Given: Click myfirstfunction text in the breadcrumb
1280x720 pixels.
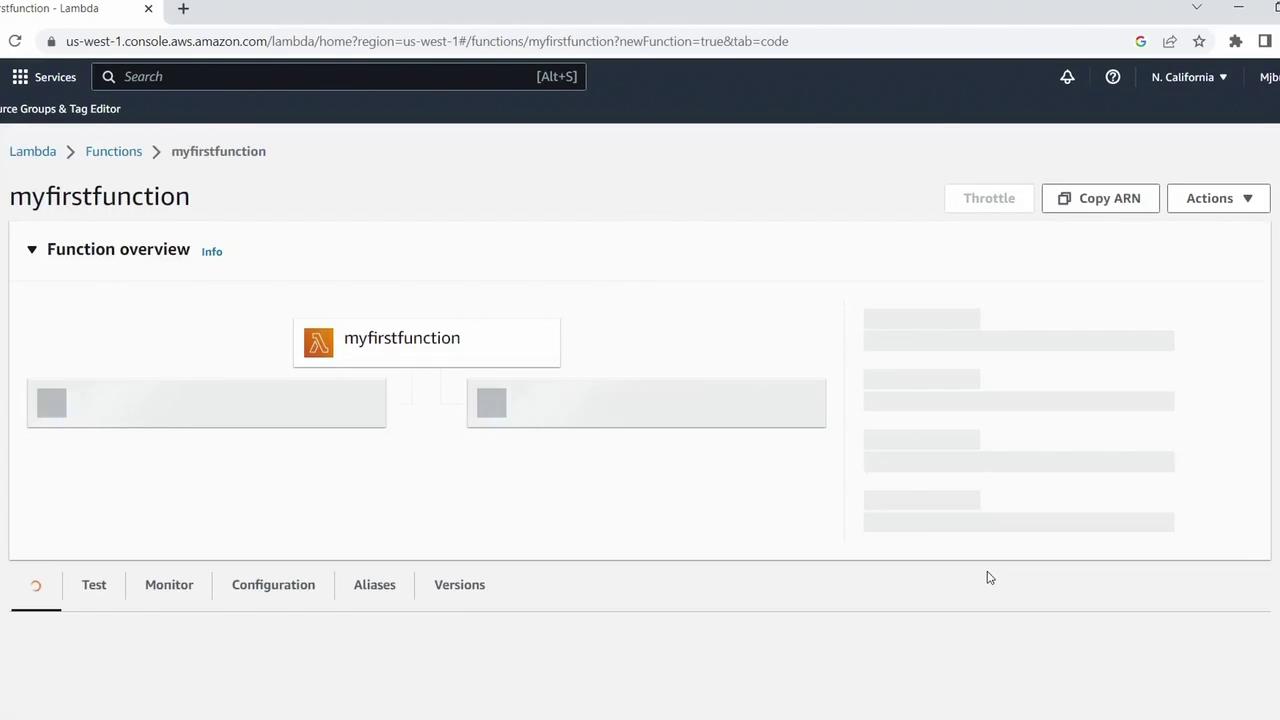Looking at the screenshot, I should point(218,151).
